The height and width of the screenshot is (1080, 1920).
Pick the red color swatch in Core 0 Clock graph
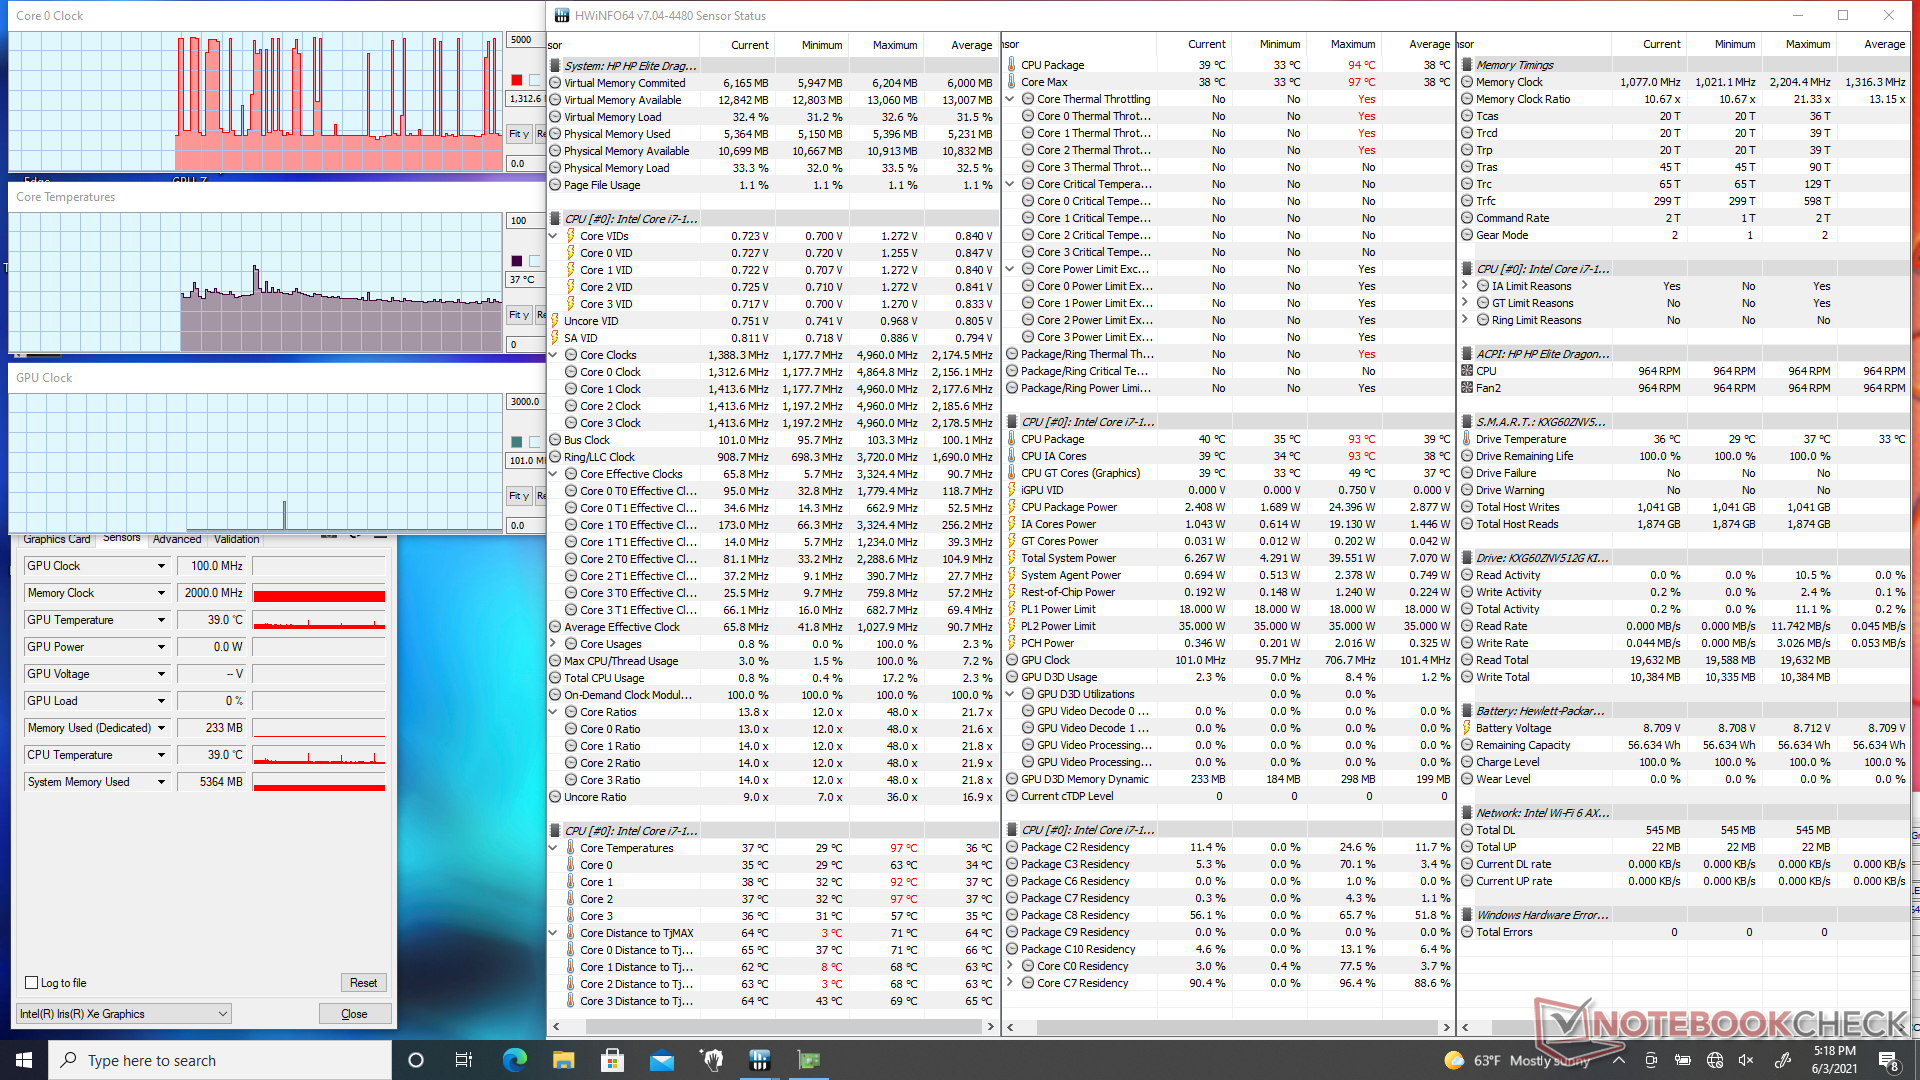point(516,80)
